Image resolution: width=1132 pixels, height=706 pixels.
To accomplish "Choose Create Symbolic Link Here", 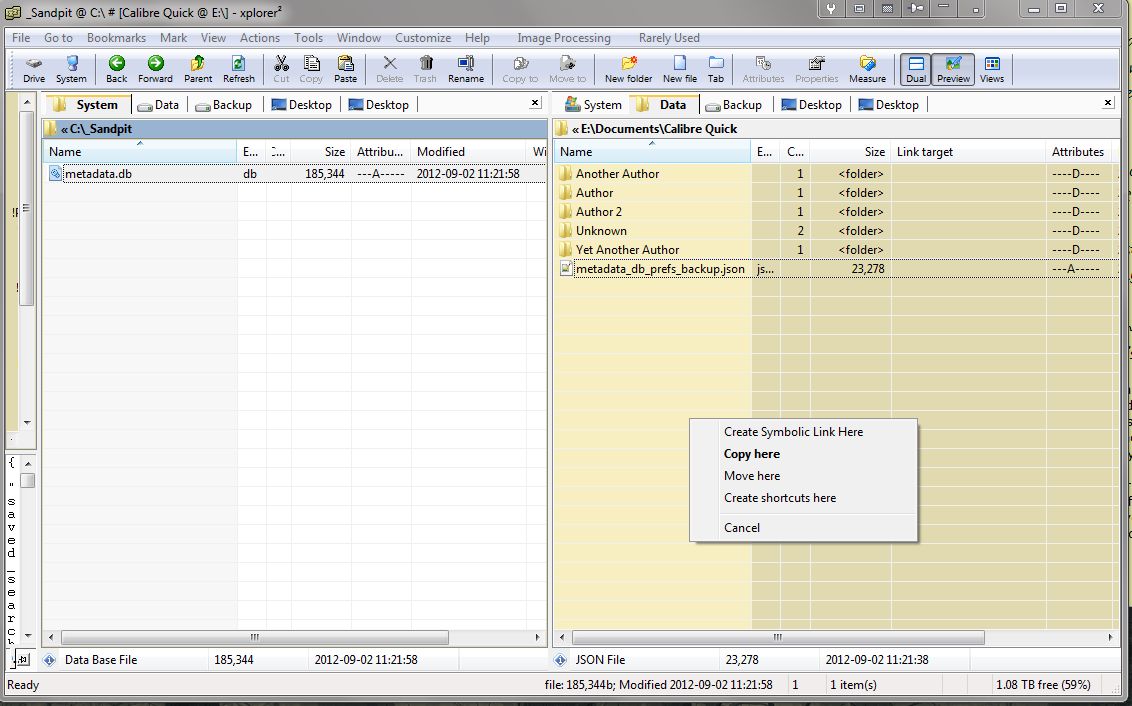I will [x=793, y=432].
